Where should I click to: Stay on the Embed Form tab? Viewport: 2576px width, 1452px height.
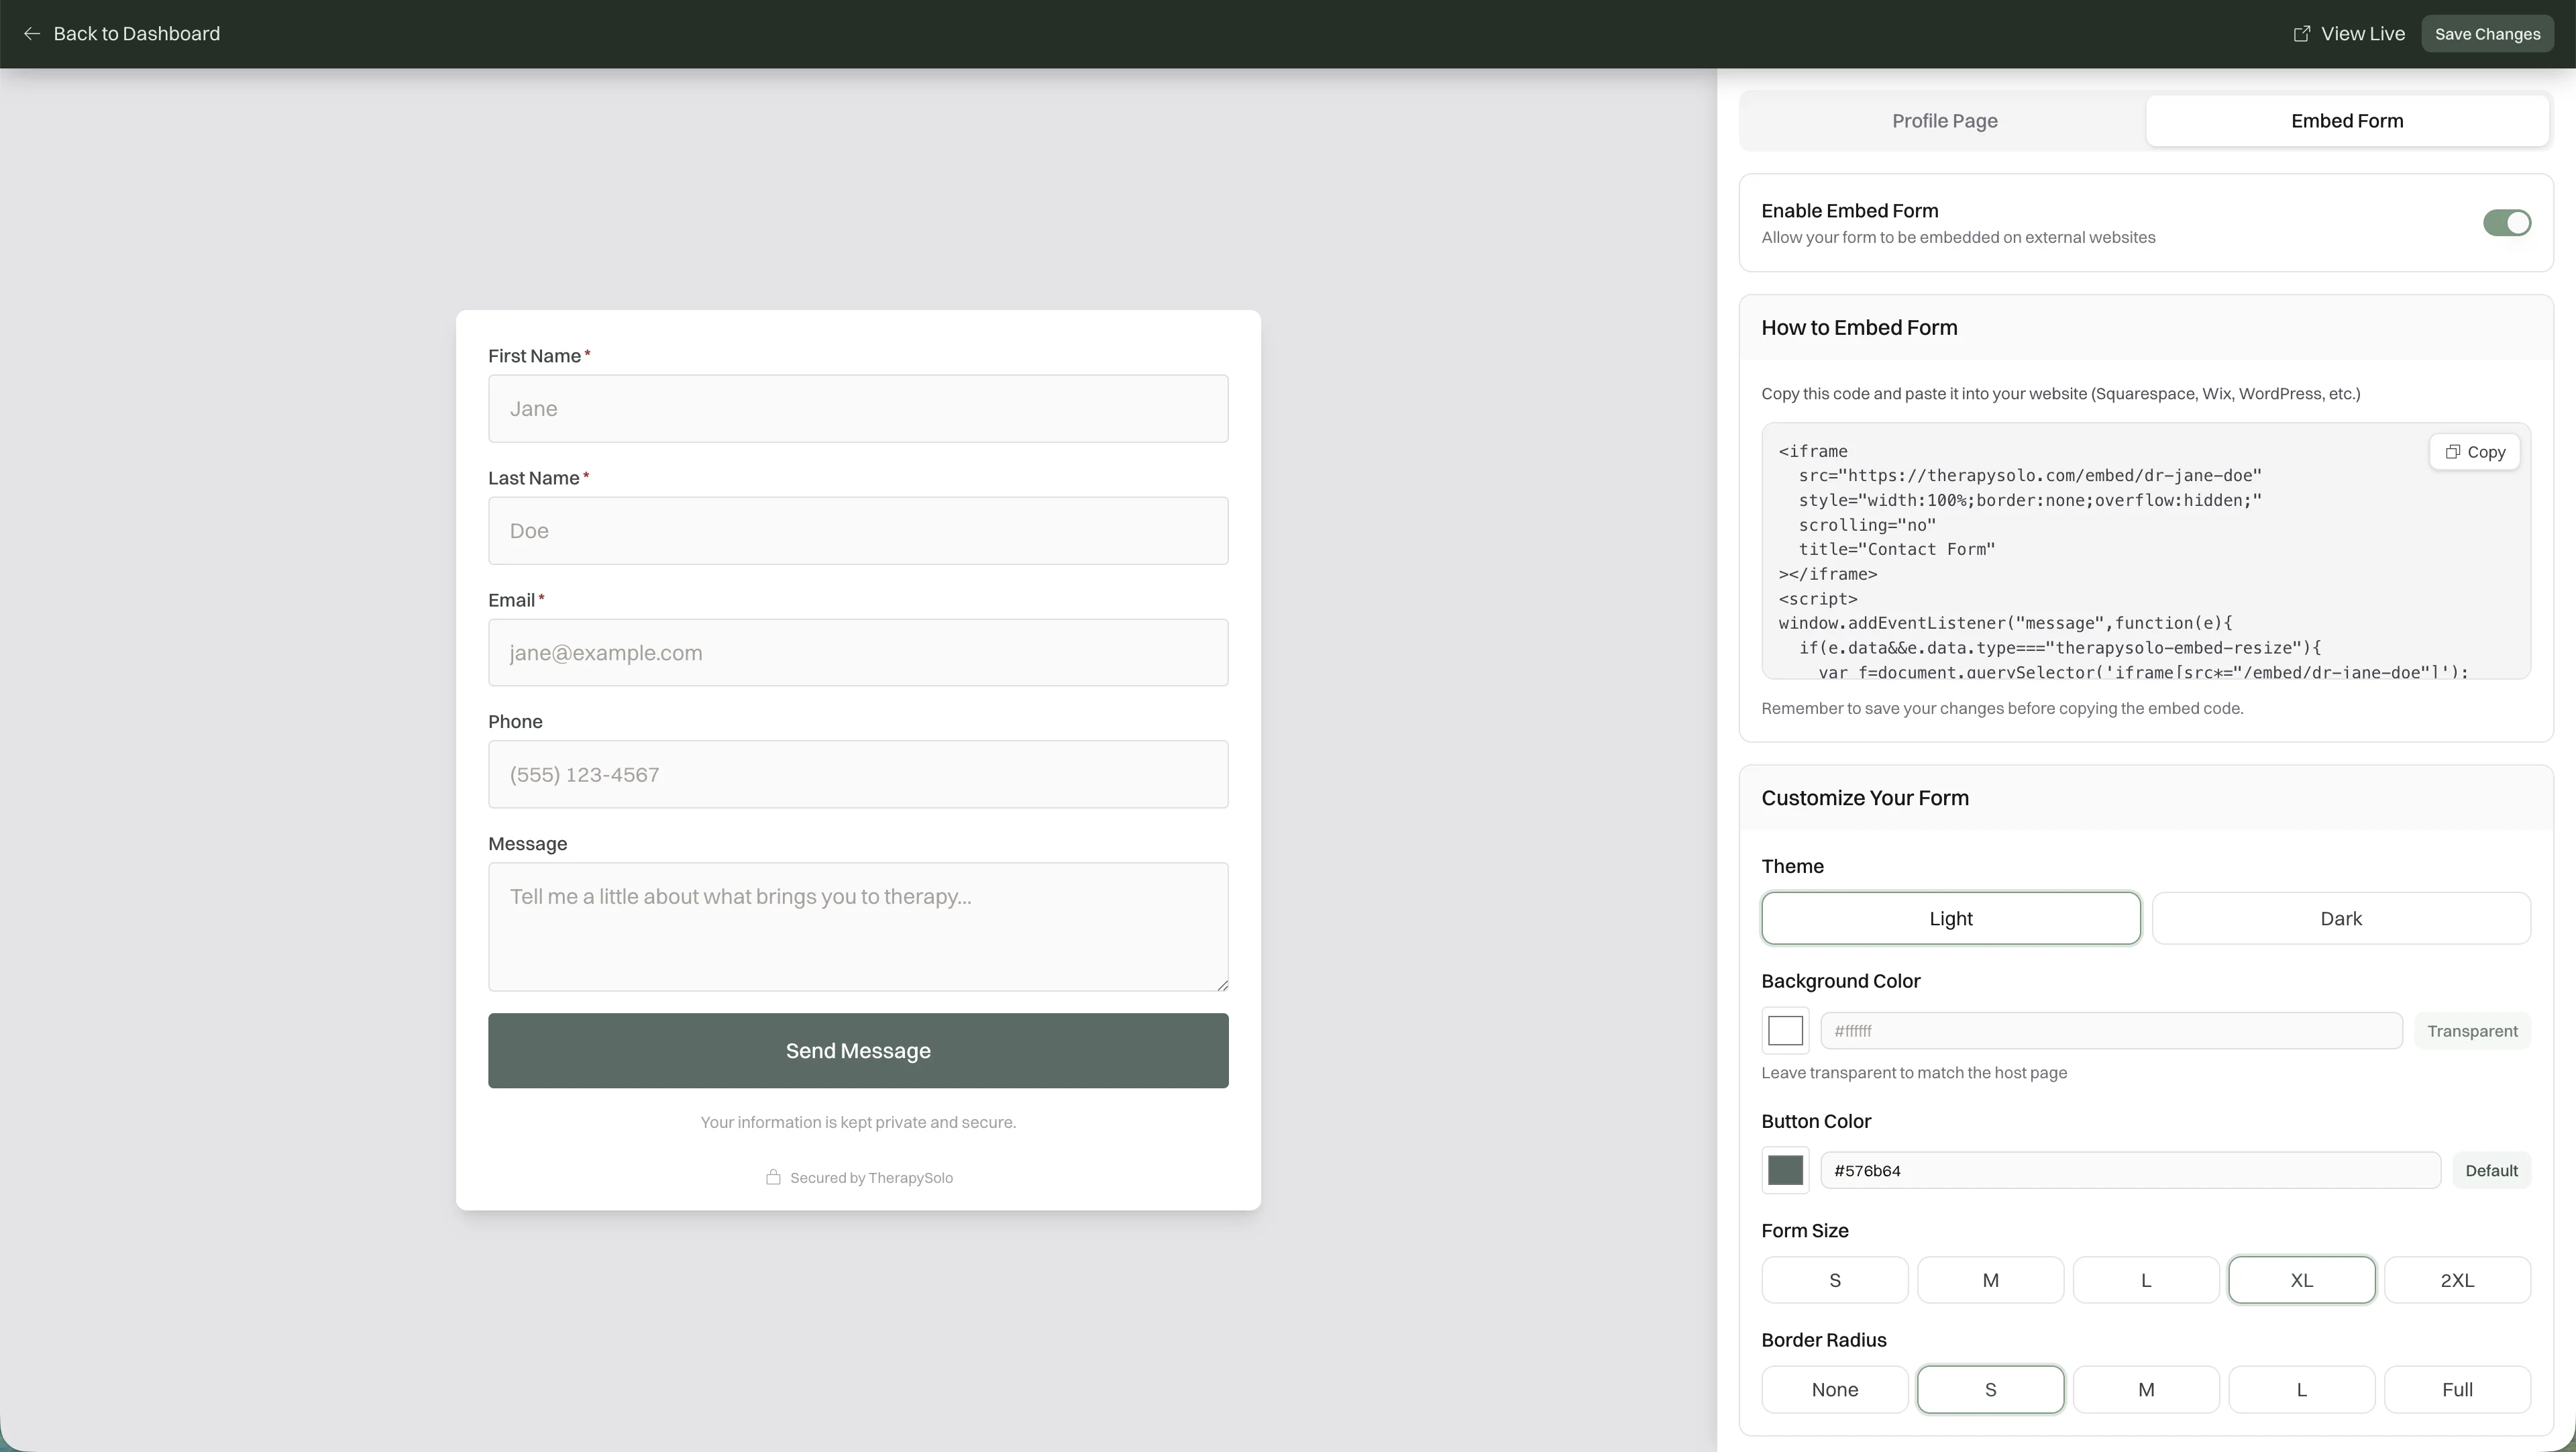2347,120
